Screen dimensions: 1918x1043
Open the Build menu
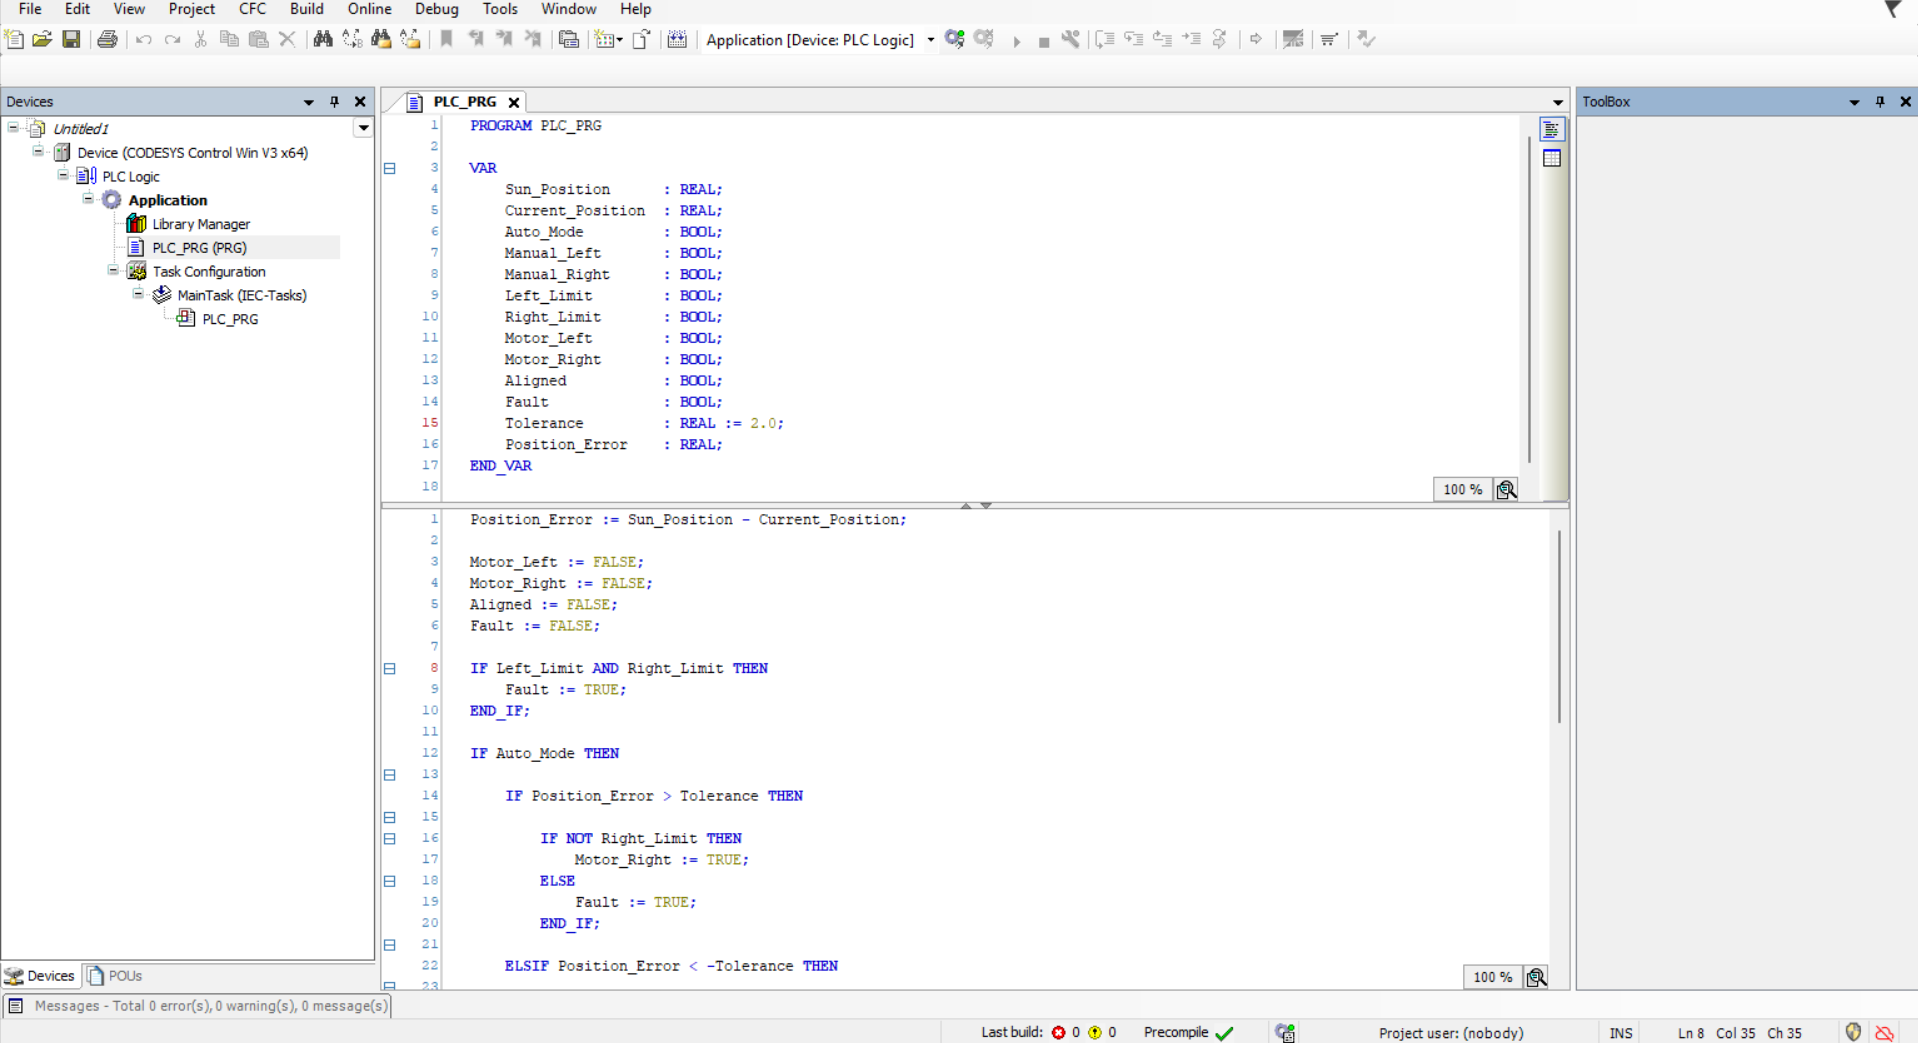click(306, 9)
